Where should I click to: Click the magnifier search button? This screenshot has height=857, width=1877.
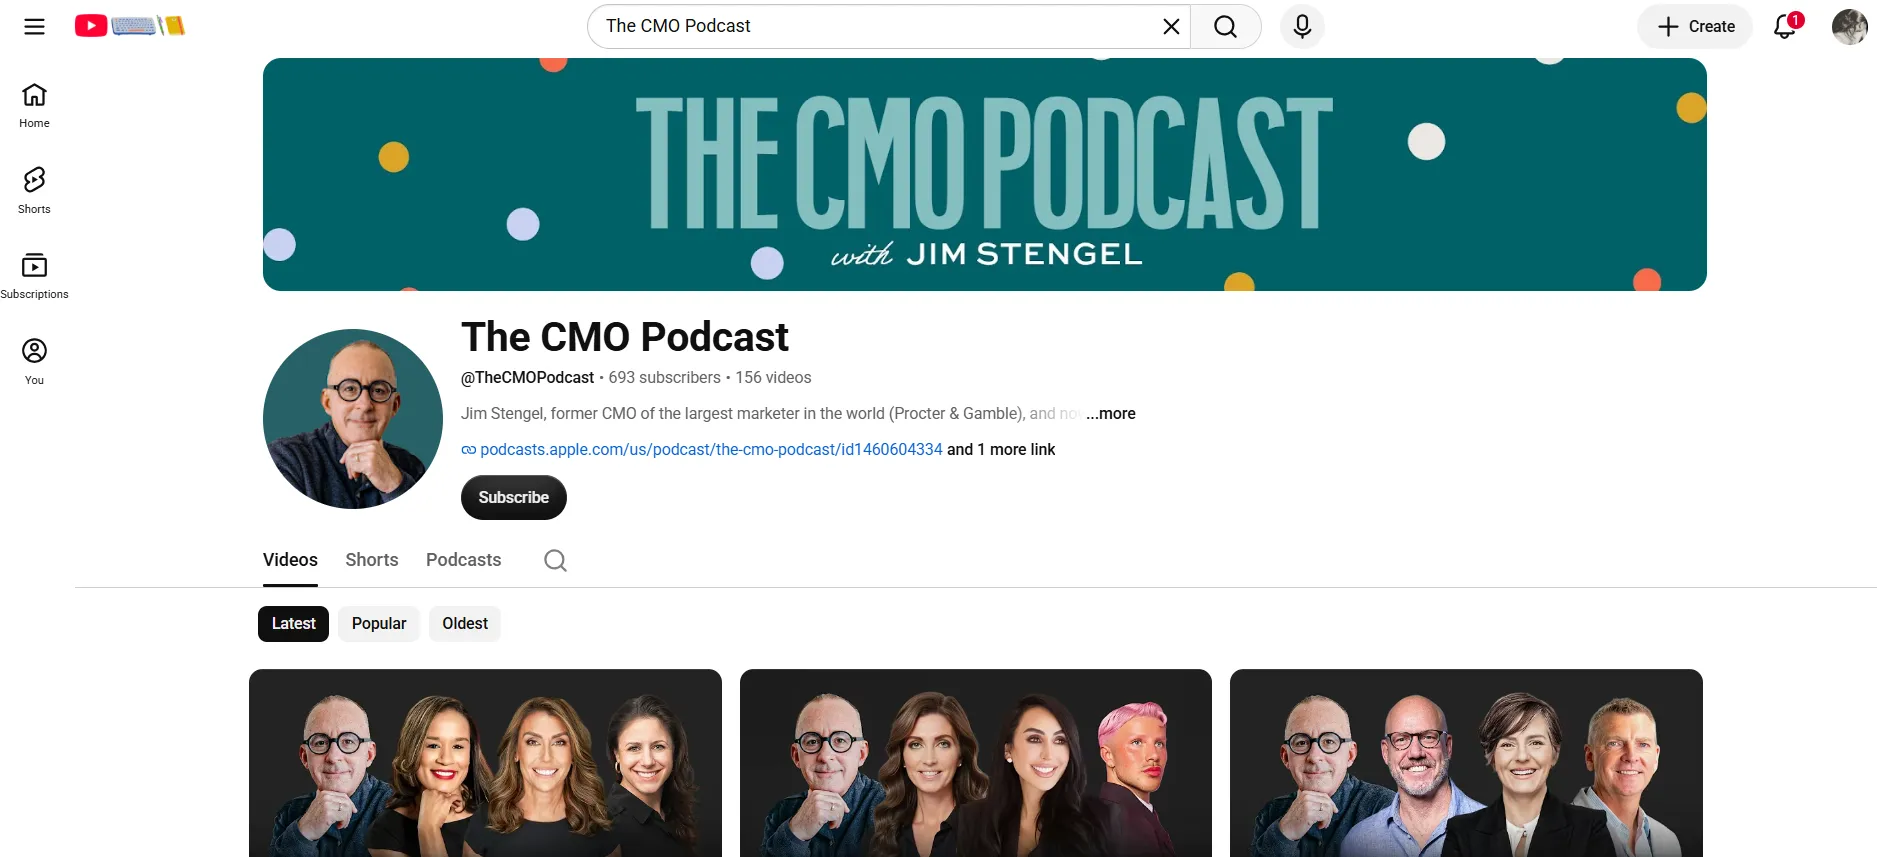[x=1225, y=26]
